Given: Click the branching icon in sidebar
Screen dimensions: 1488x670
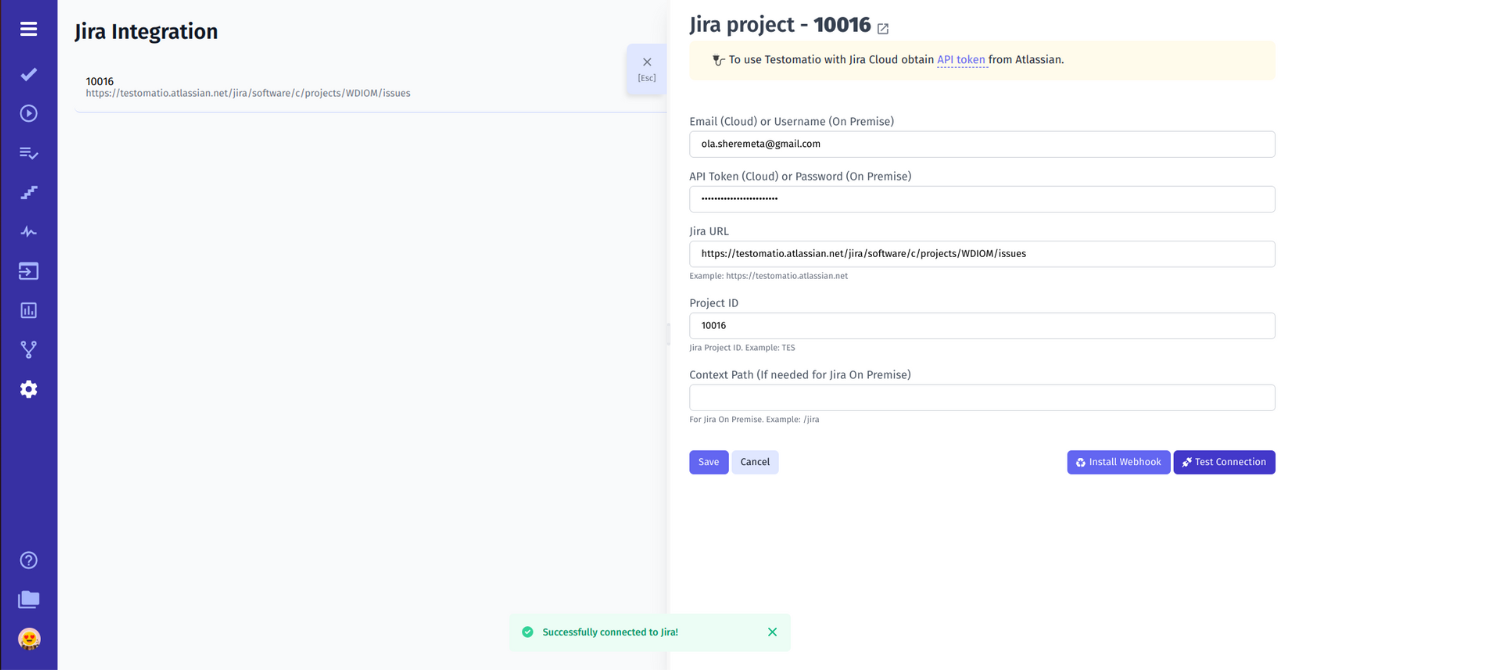Looking at the screenshot, I should [27, 349].
